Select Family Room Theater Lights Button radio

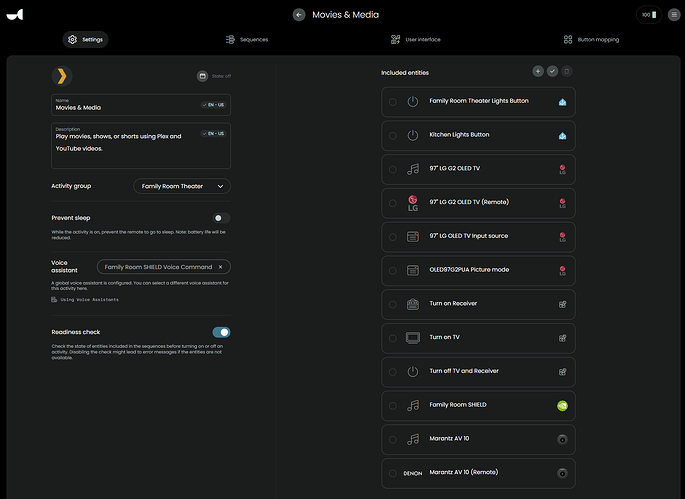[393, 102]
